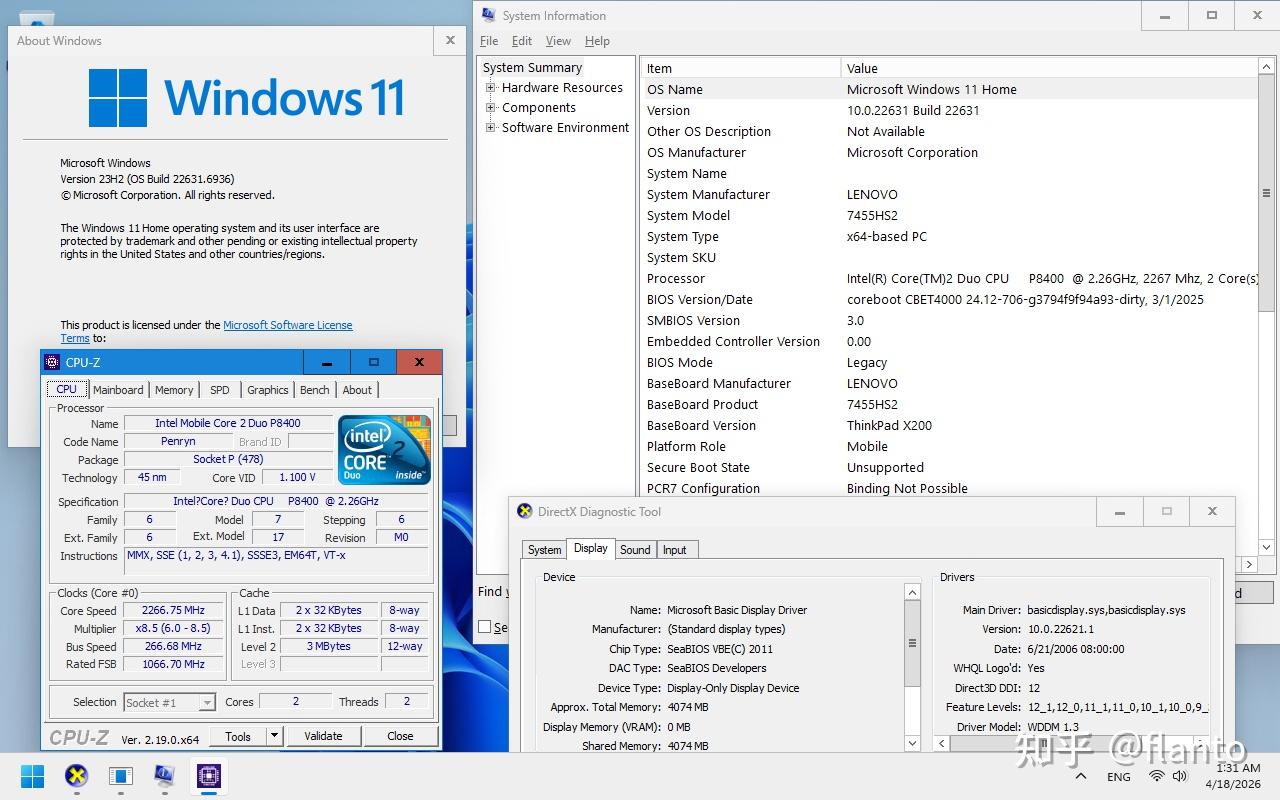Click the CPU-Z Tools button
The width and height of the screenshot is (1280, 800).
(238, 736)
